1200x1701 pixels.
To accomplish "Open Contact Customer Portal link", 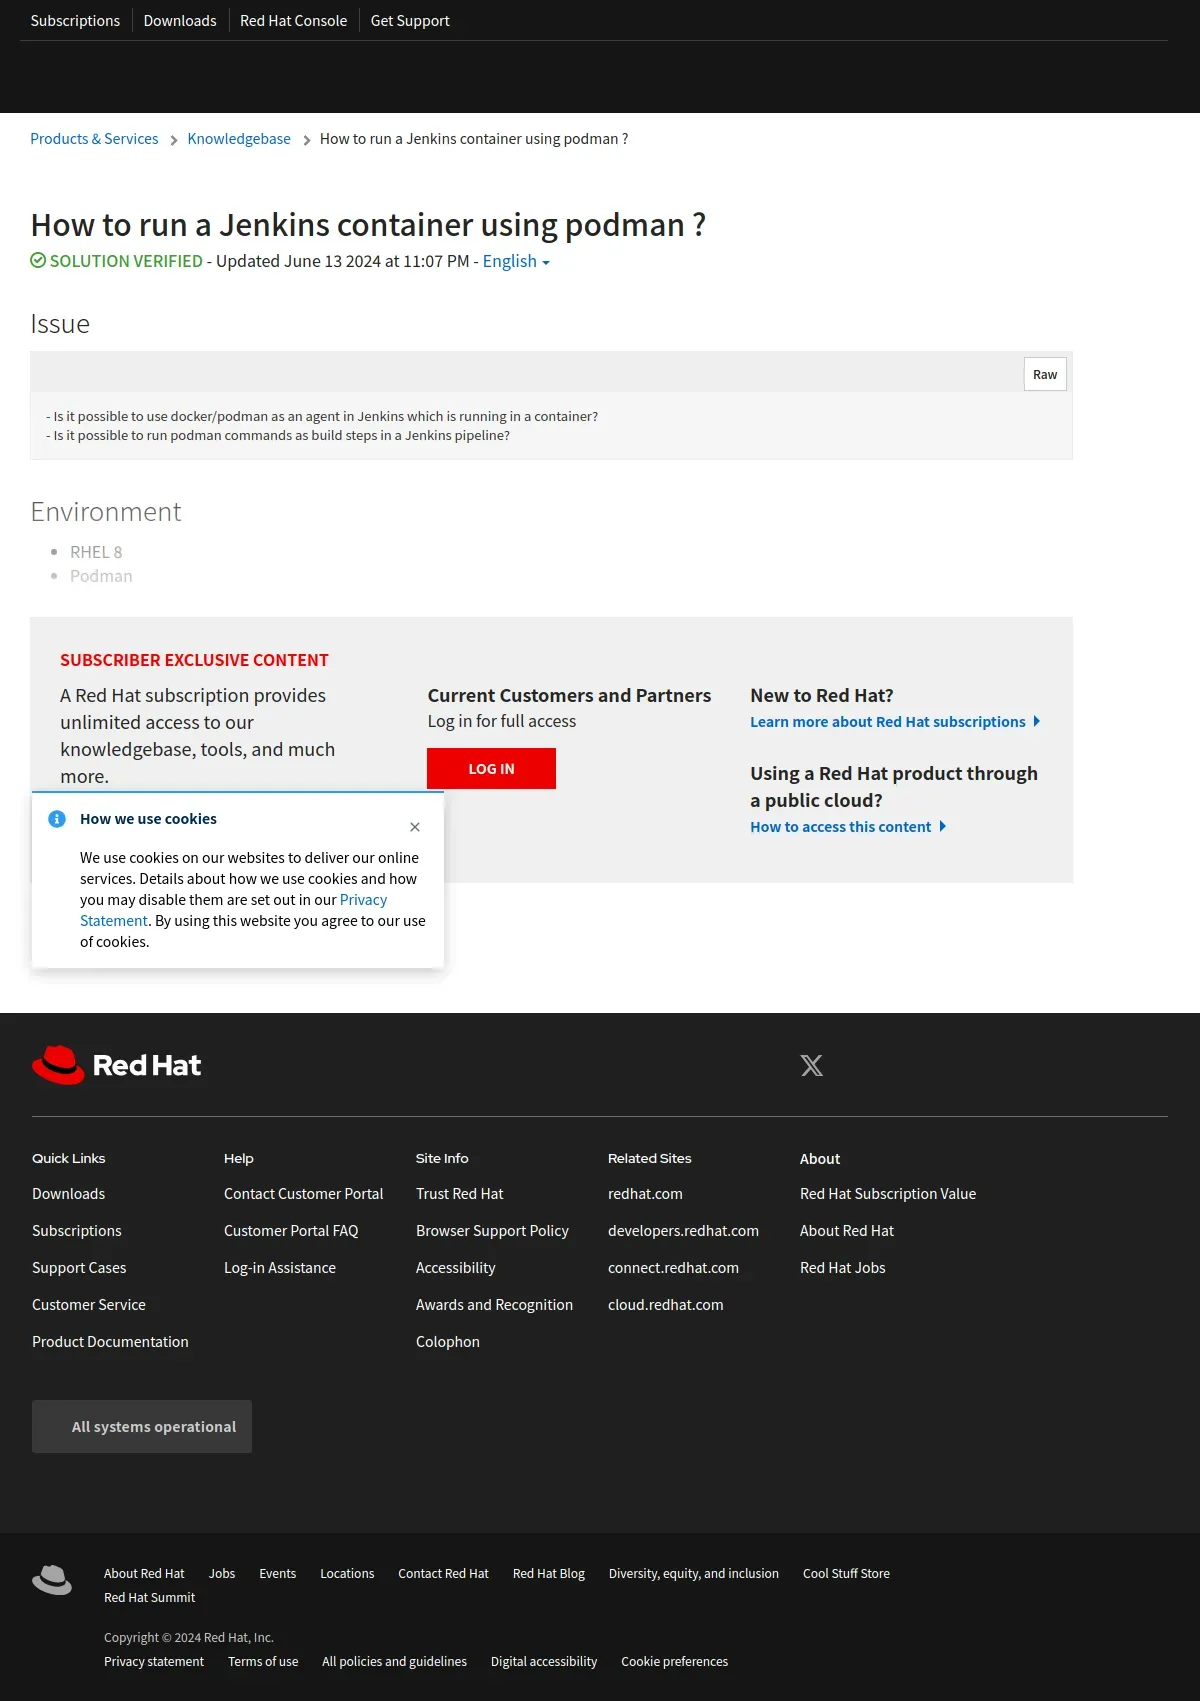I will point(304,1194).
